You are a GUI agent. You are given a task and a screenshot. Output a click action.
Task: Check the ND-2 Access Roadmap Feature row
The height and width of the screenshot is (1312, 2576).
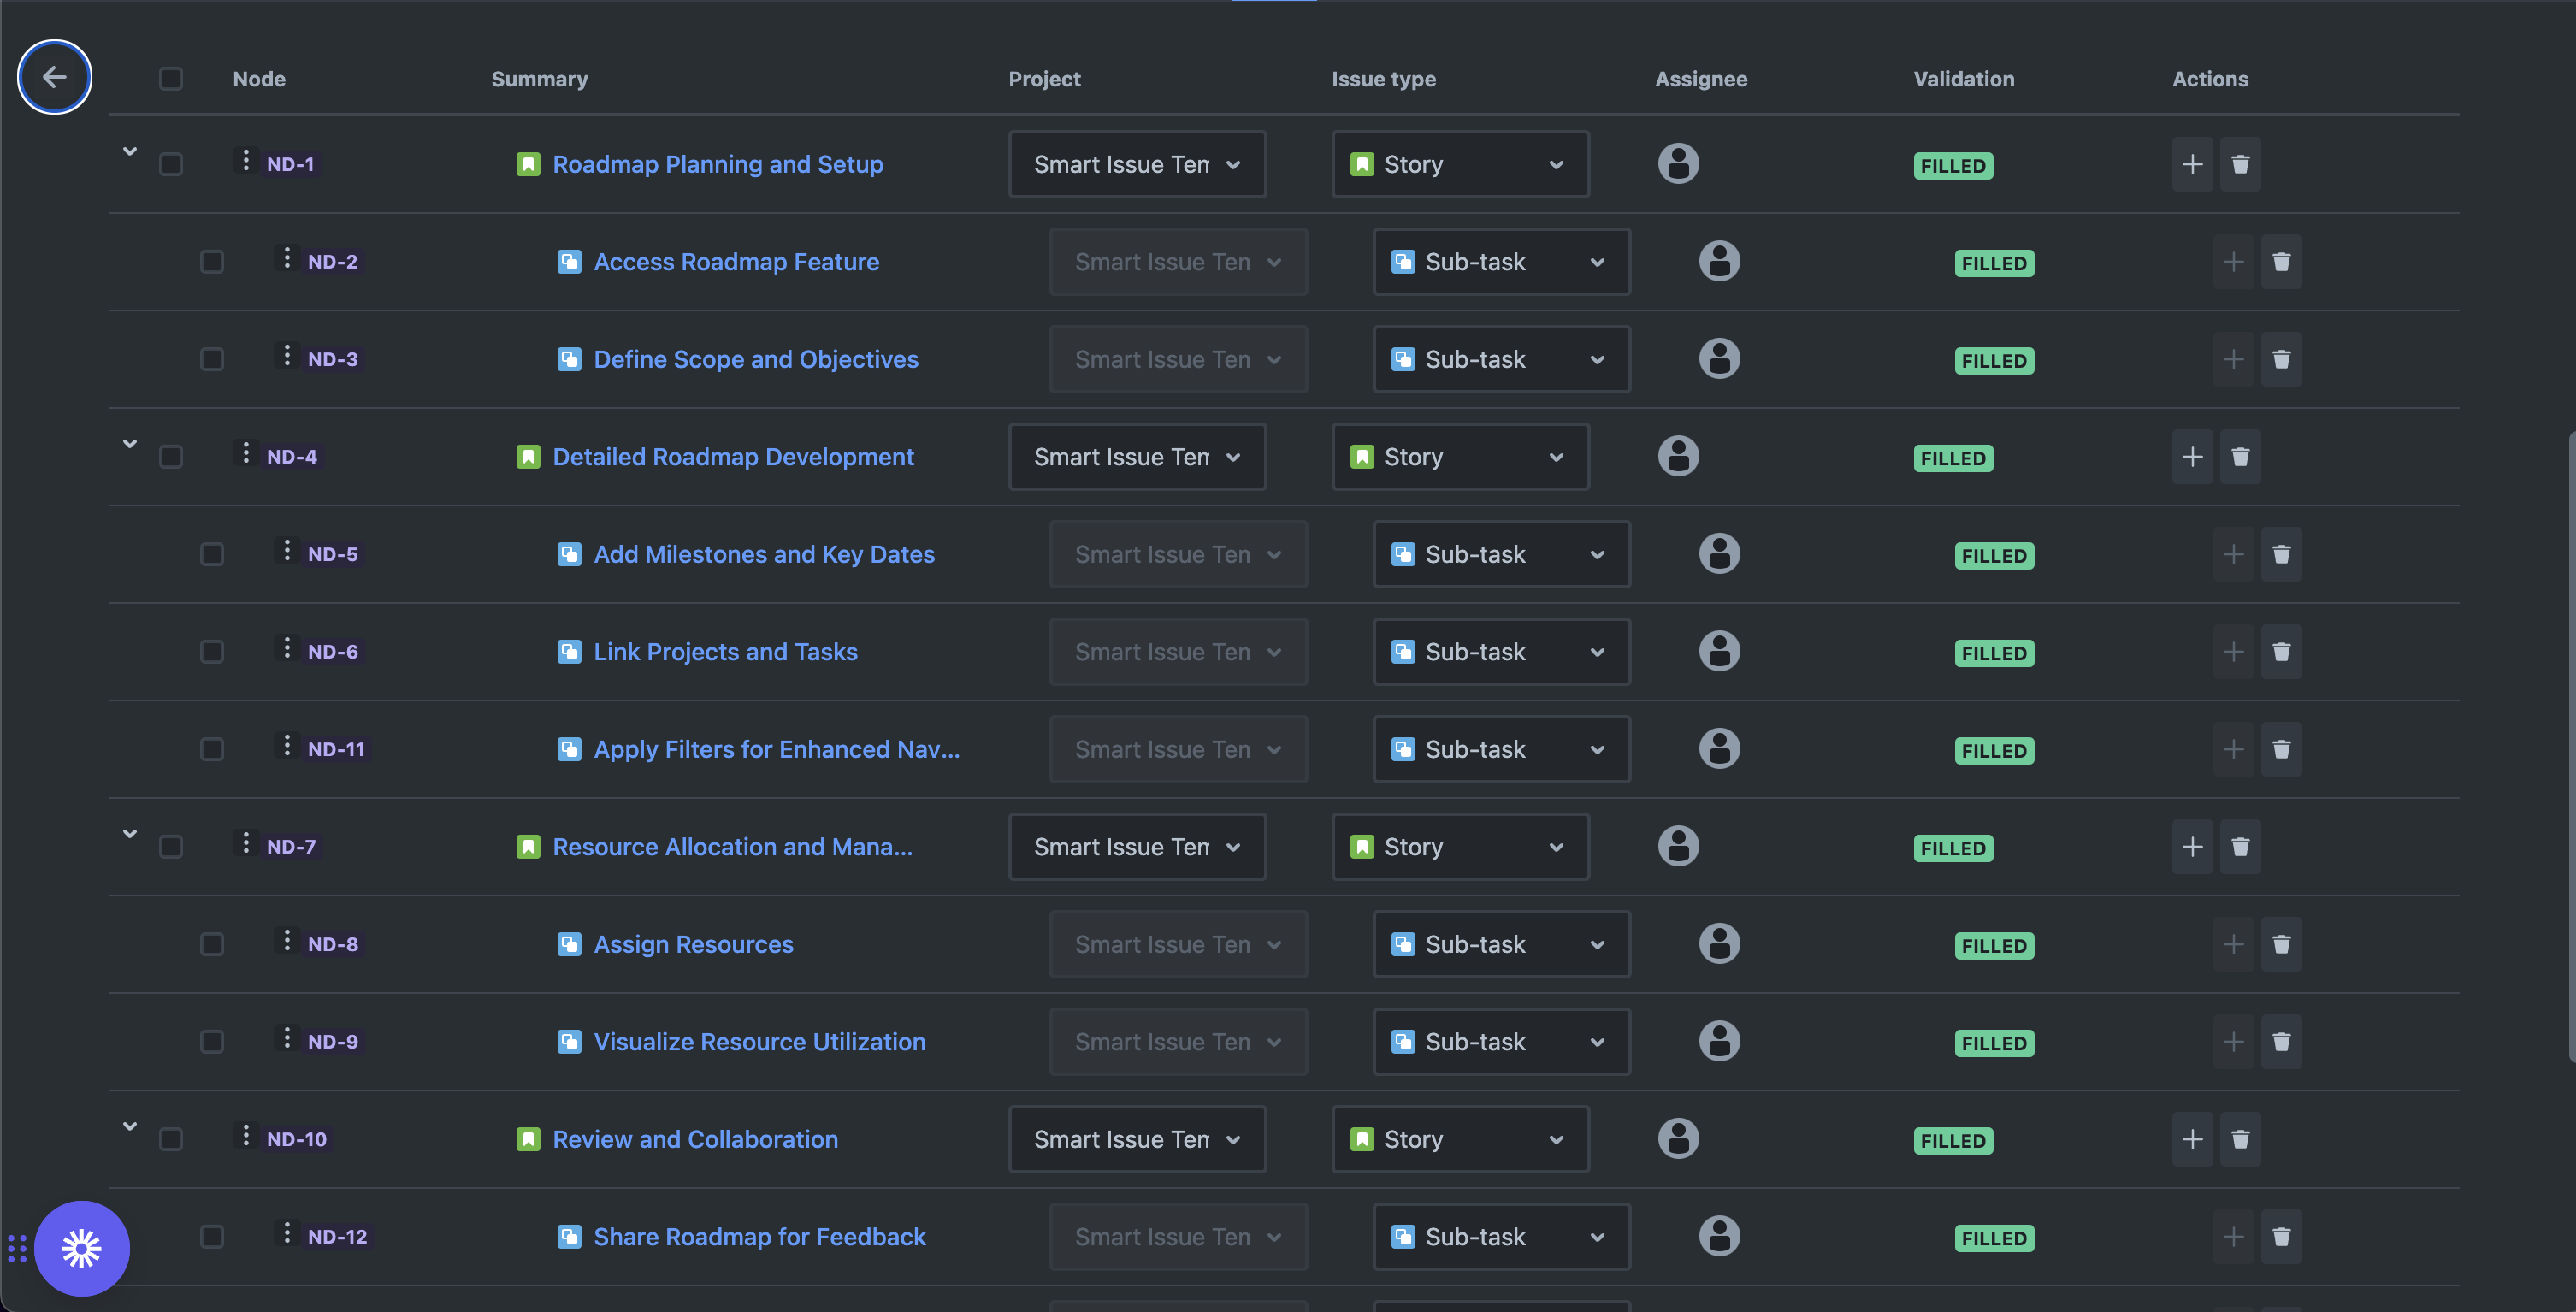click(x=212, y=262)
